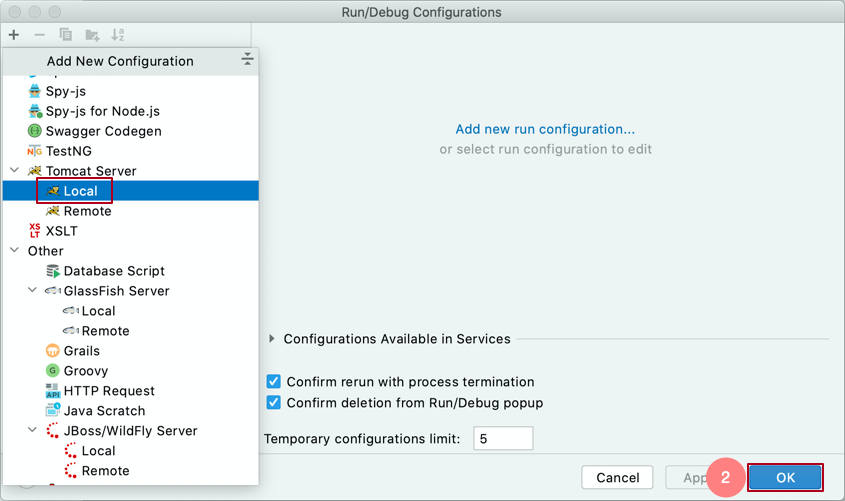Open the Add new run configuration link

(x=545, y=129)
